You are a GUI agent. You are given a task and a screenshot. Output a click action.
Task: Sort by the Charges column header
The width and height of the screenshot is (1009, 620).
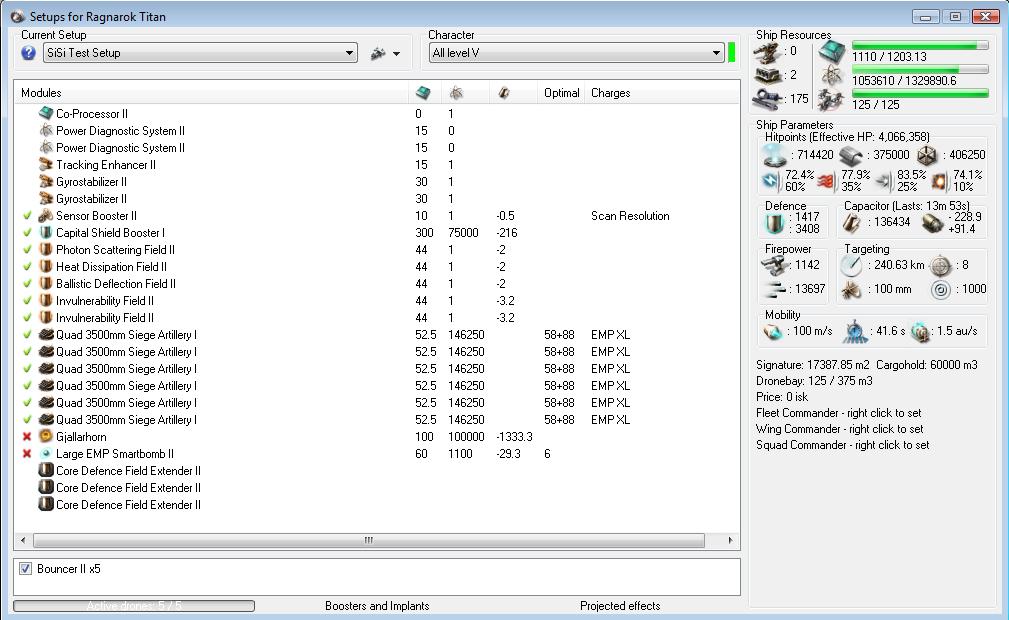[662, 93]
